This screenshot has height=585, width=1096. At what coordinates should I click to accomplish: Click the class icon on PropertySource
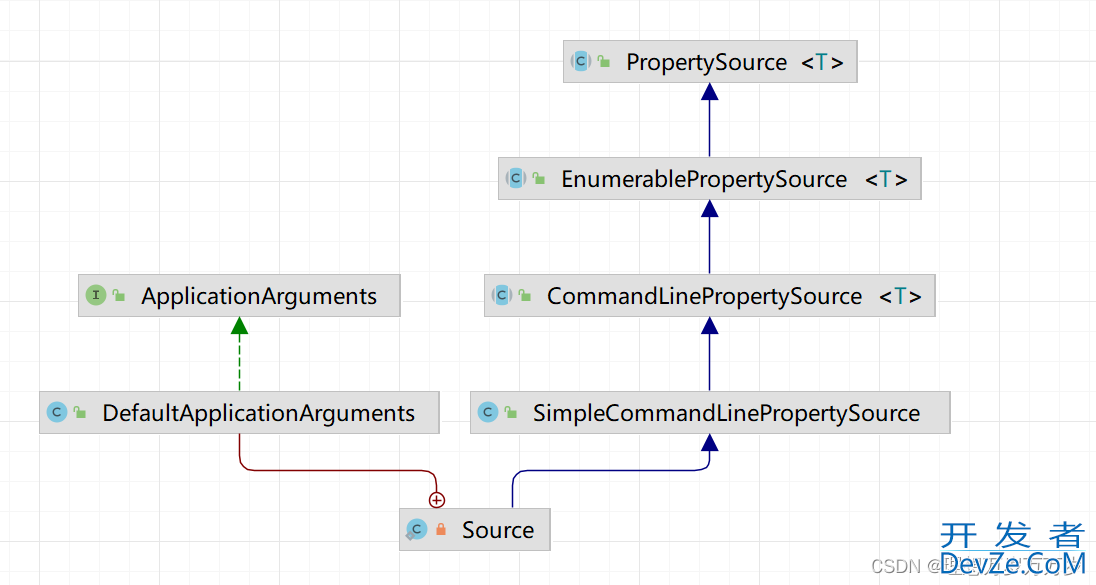coord(580,62)
